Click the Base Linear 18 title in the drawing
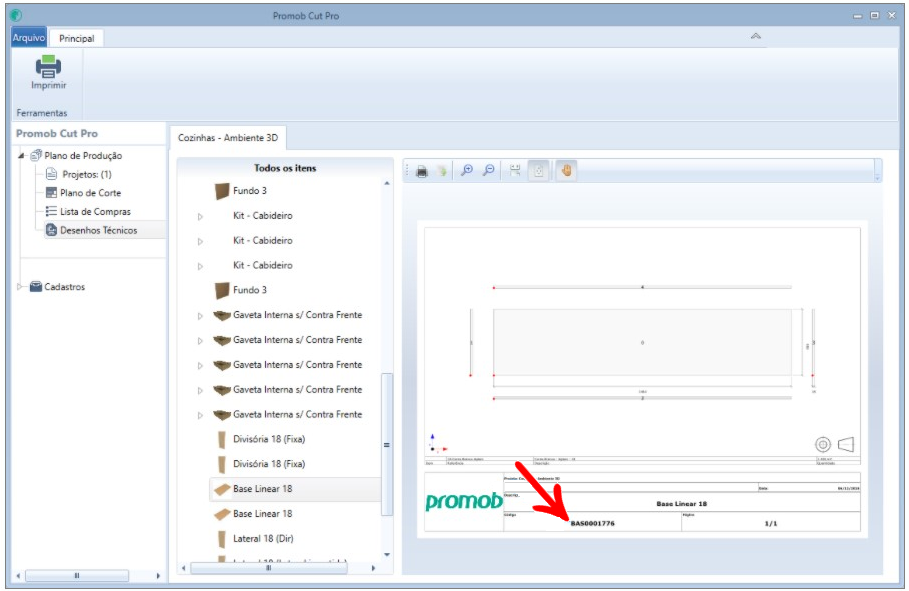909x591 pixels. pos(681,503)
